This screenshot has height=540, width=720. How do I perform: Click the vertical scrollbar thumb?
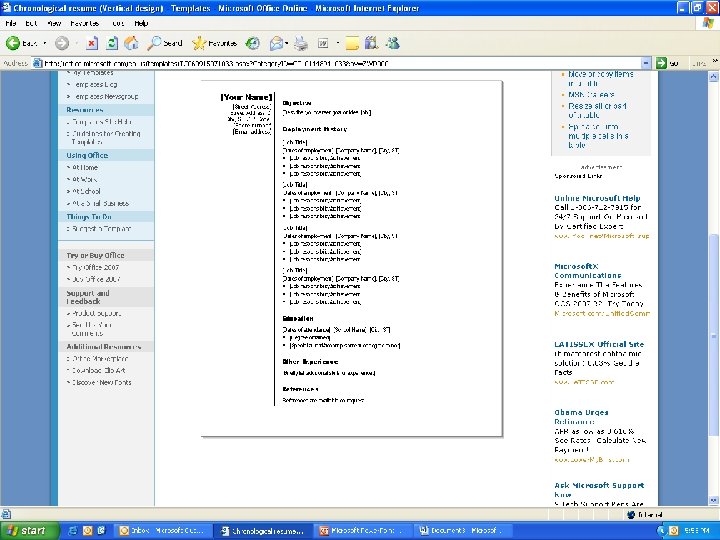point(714,335)
